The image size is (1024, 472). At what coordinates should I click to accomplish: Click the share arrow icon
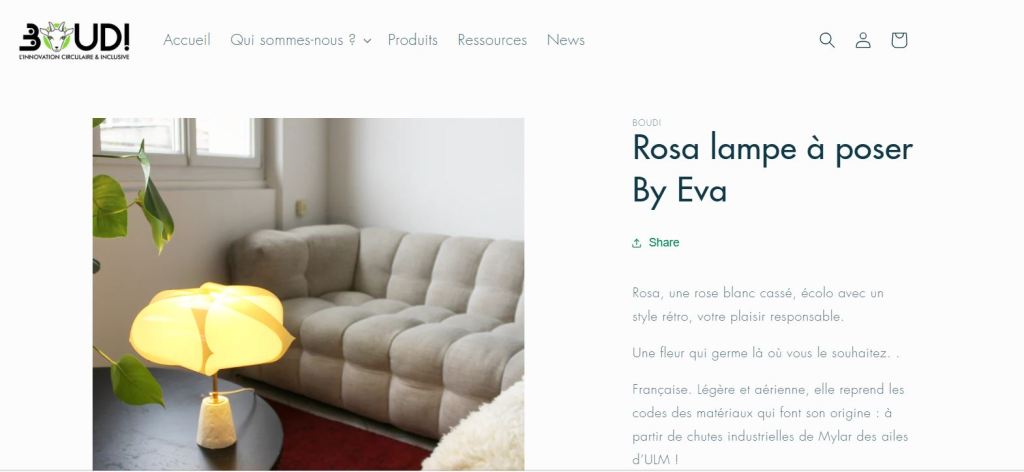pyautogui.click(x=637, y=243)
